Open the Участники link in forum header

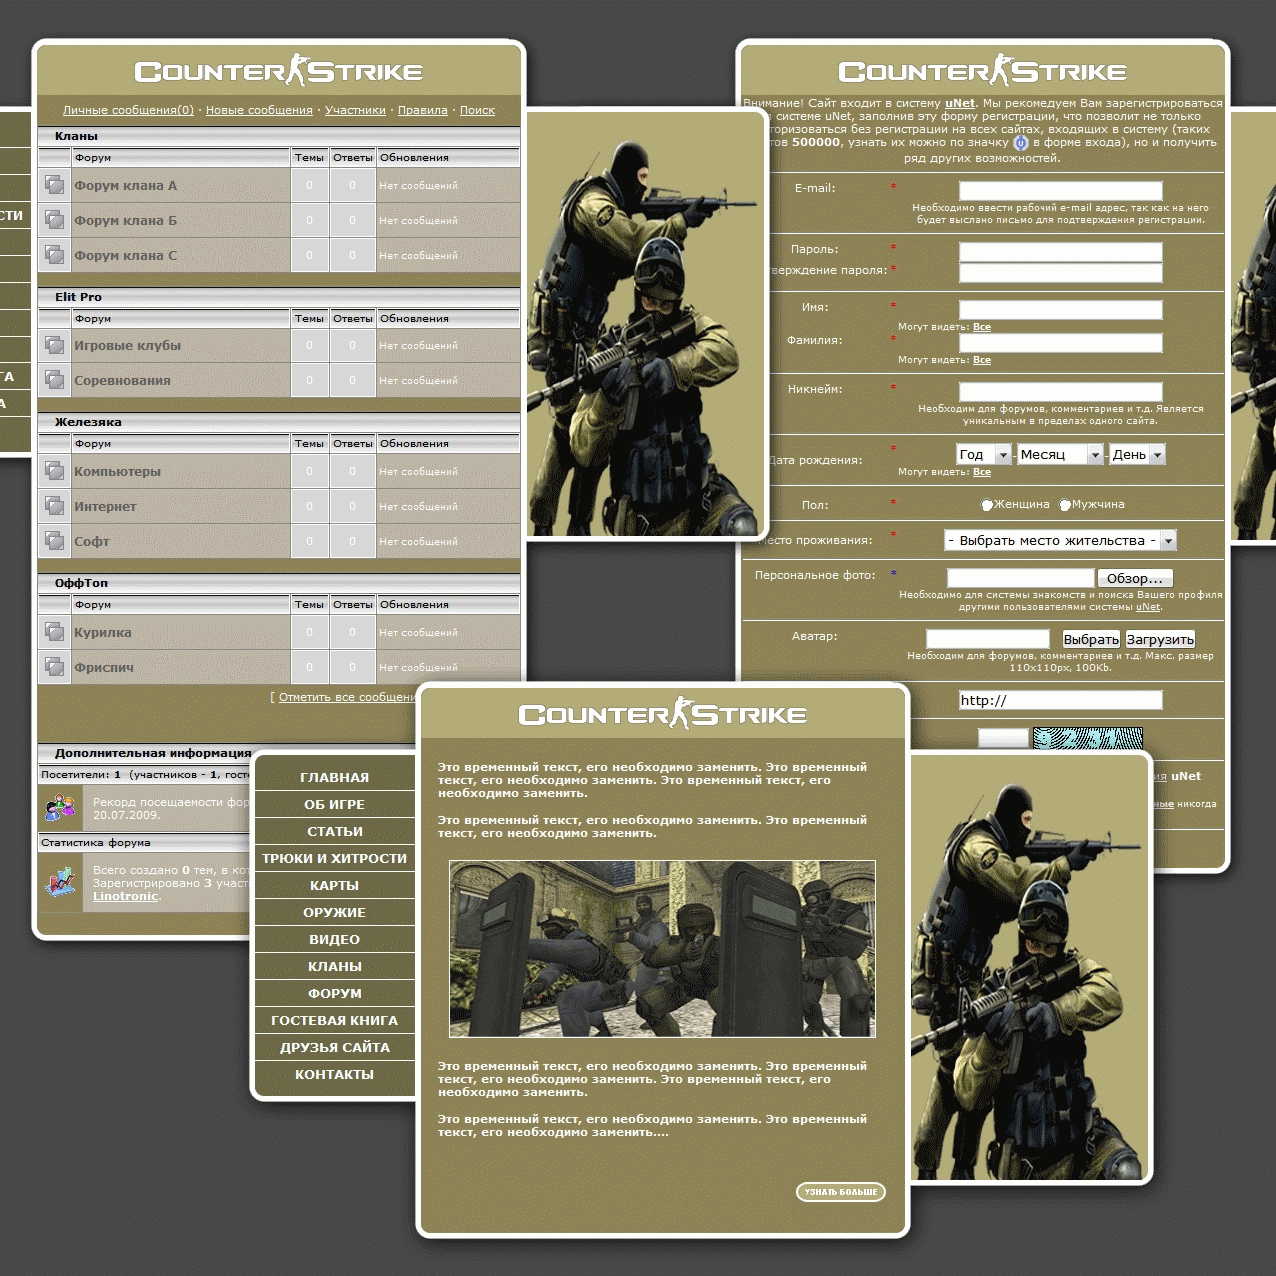click(x=355, y=110)
